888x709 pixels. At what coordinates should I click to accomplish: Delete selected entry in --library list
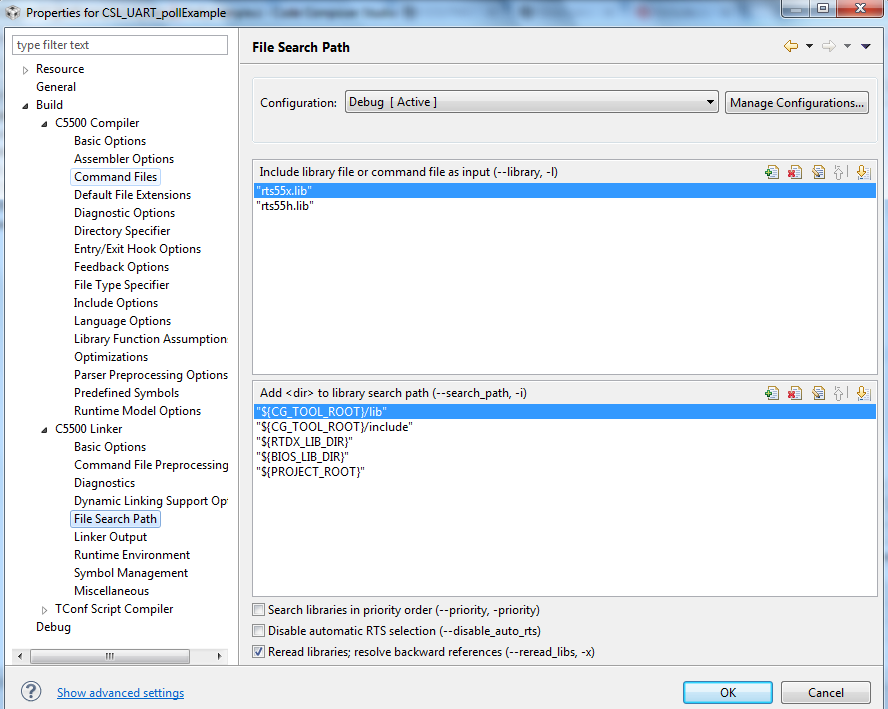click(x=795, y=172)
